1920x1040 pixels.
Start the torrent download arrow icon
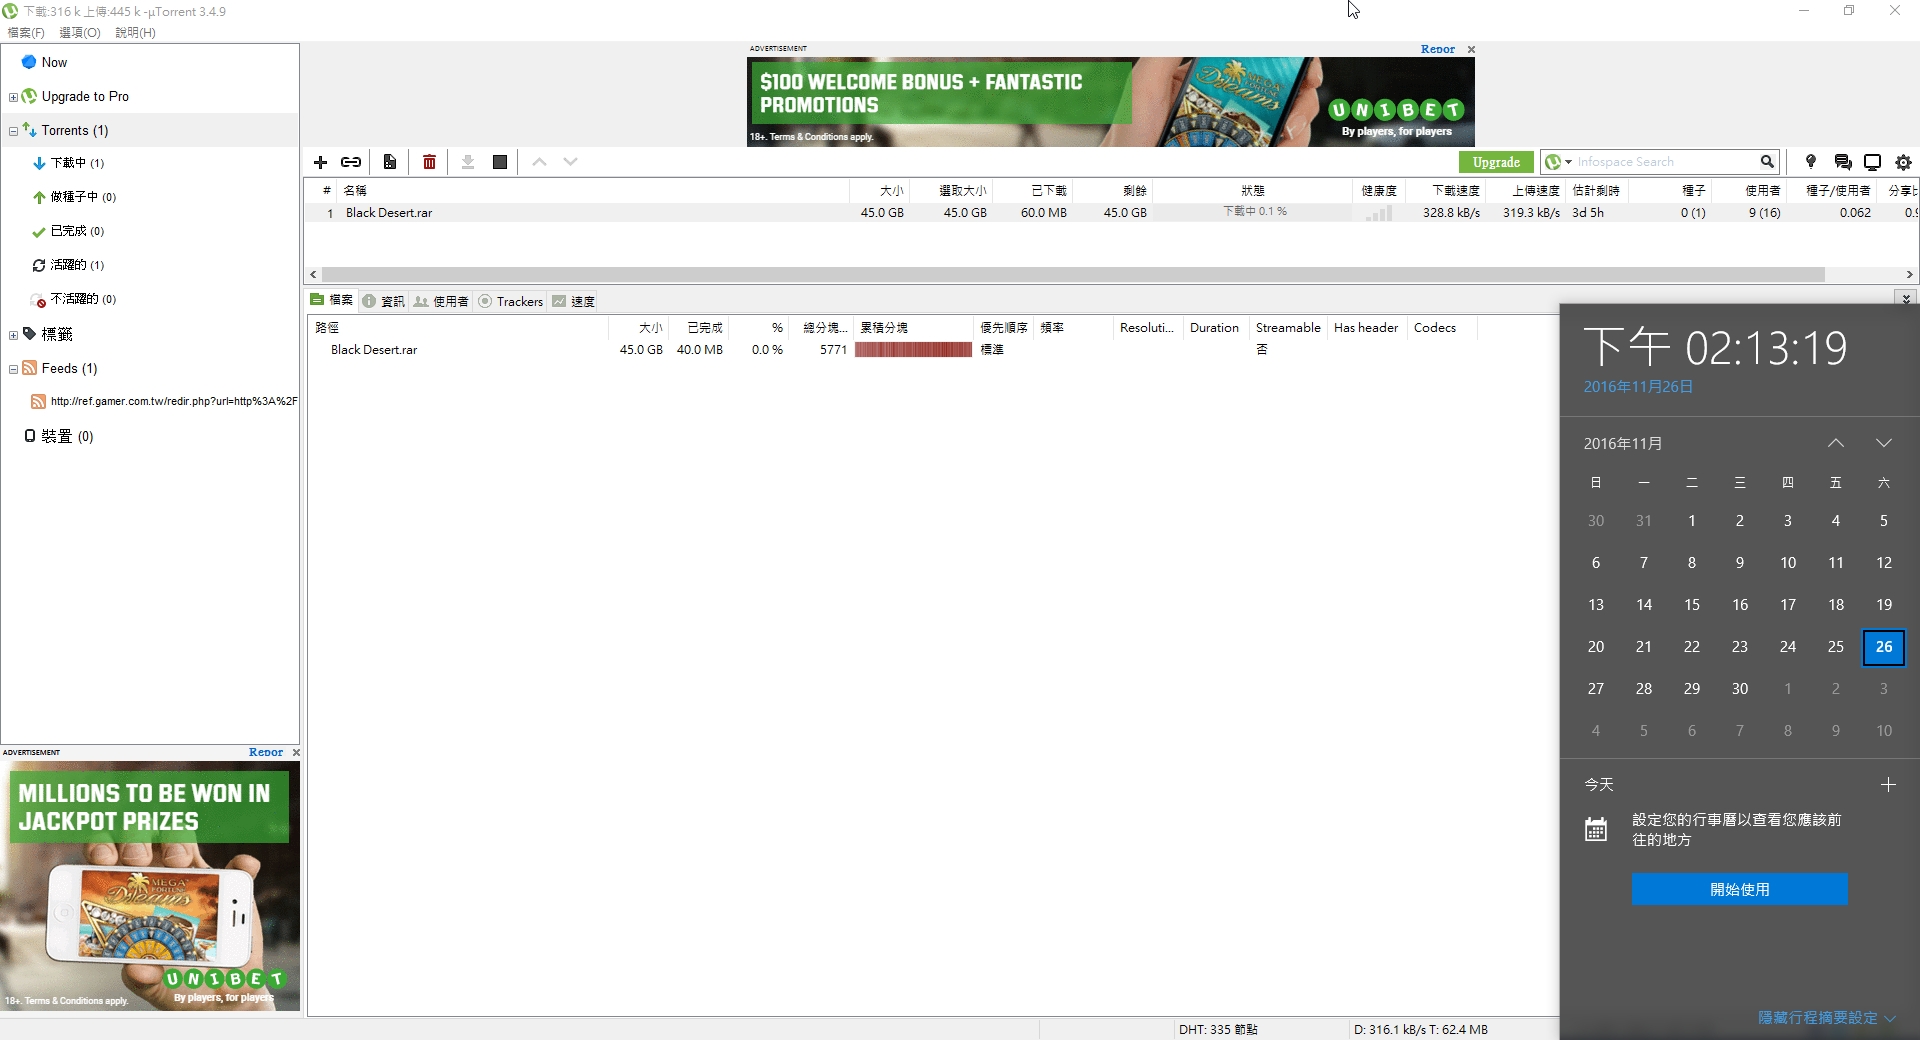pyautogui.click(x=467, y=162)
